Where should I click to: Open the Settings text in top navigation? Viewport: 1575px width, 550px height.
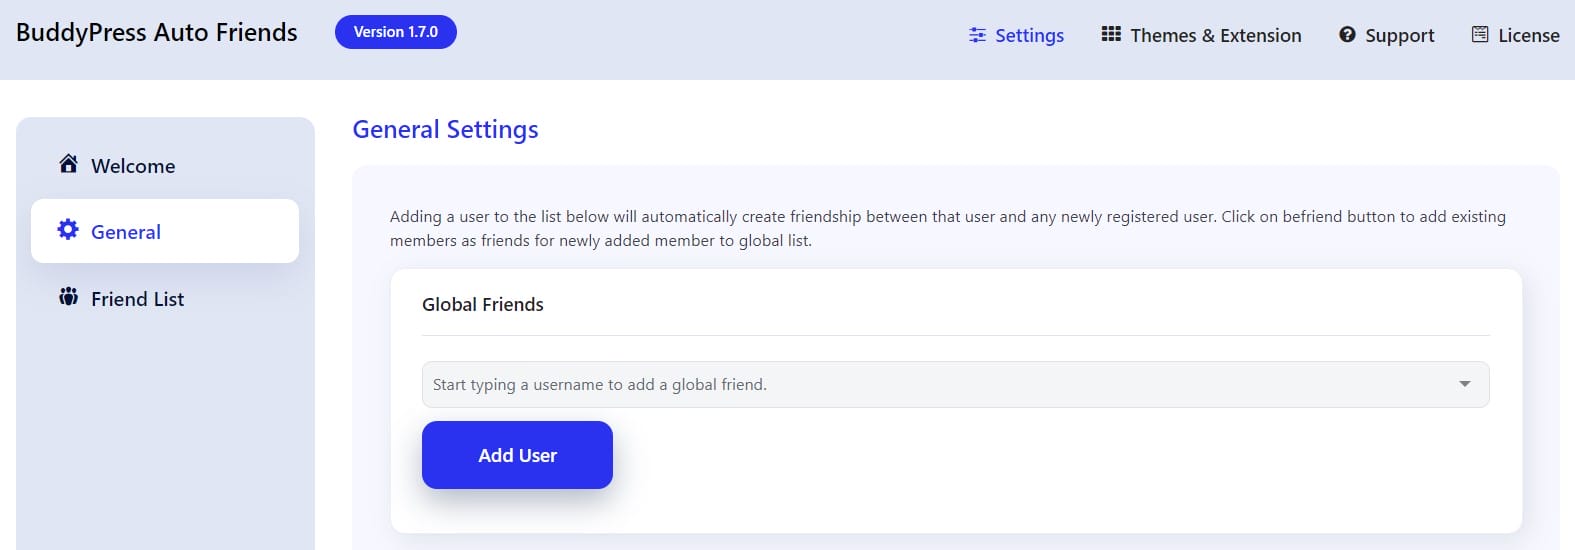tap(1029, 36)
